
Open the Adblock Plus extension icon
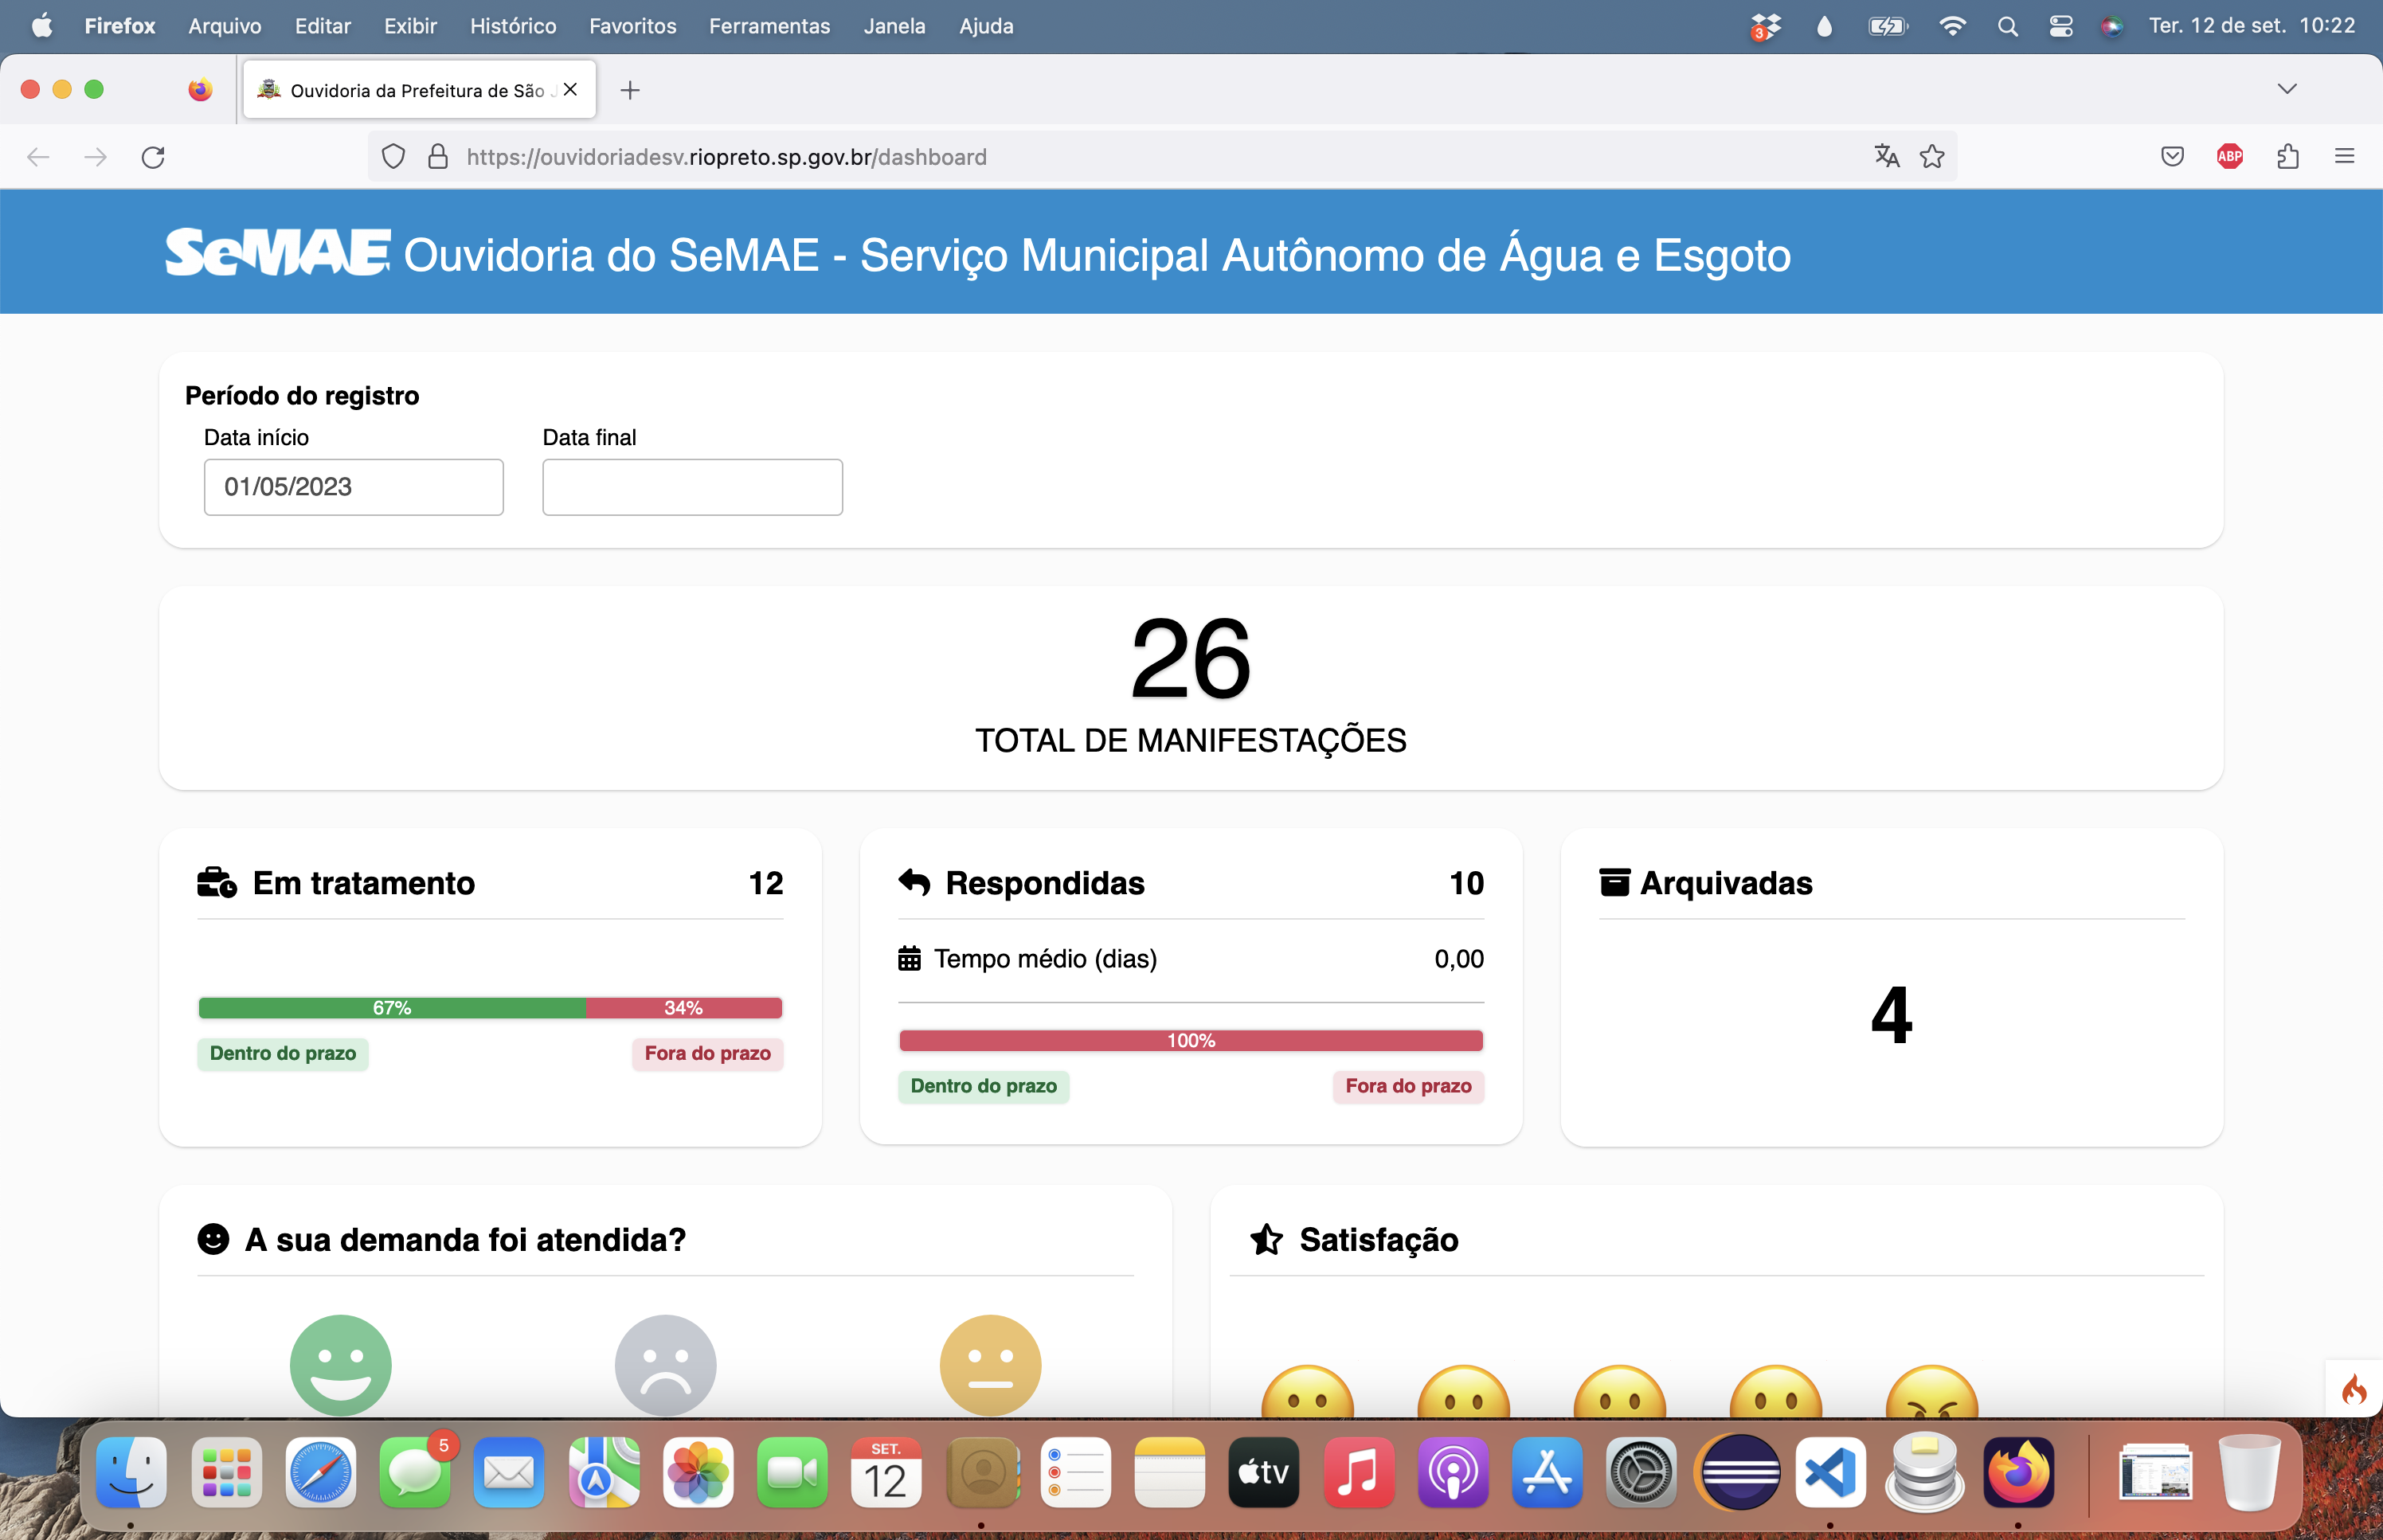[2229, 156]
